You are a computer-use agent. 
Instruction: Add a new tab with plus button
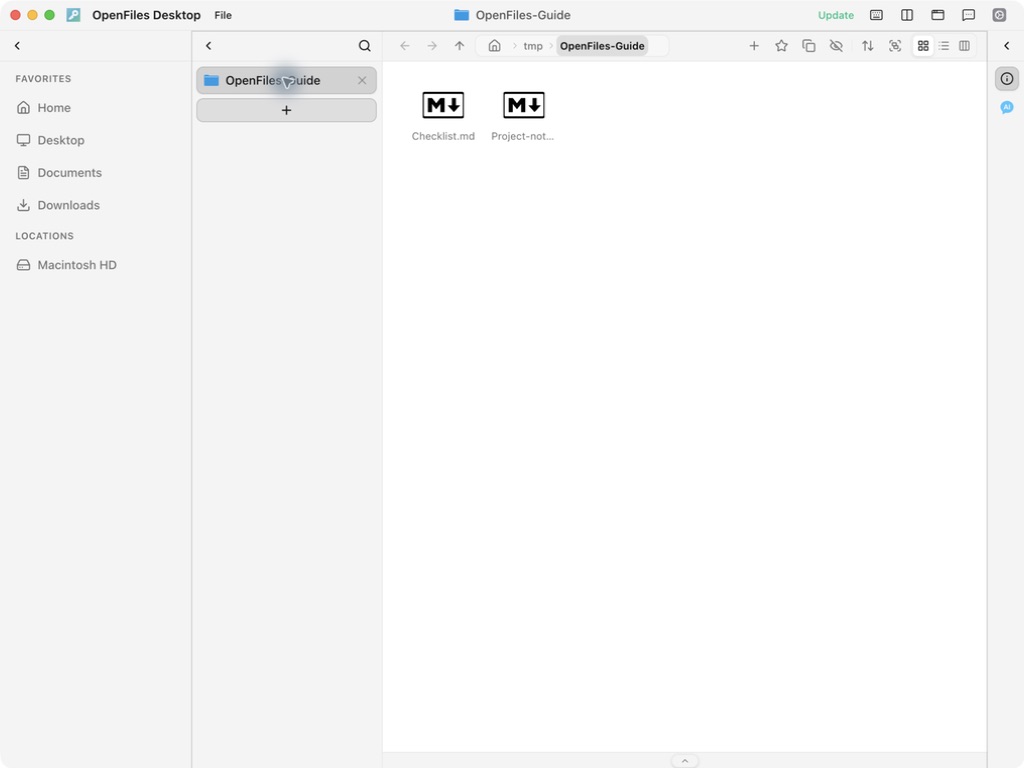(286, 110)
